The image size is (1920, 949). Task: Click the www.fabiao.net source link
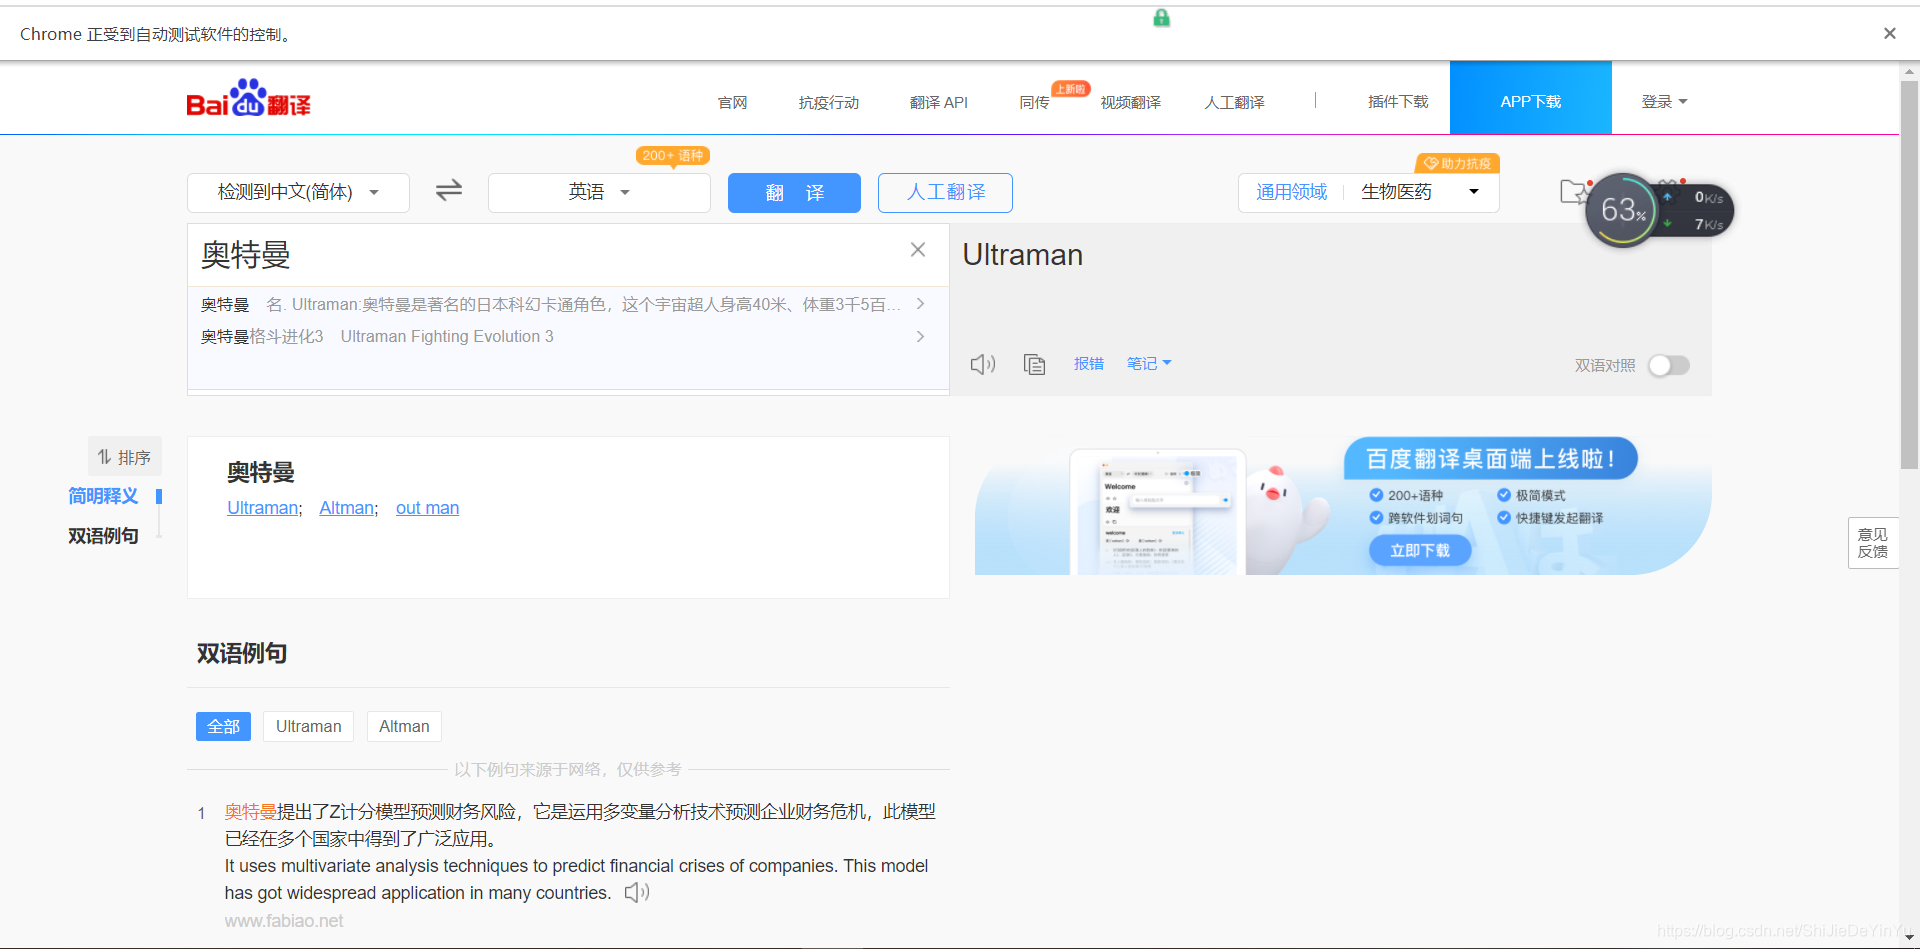coord(284,921)
